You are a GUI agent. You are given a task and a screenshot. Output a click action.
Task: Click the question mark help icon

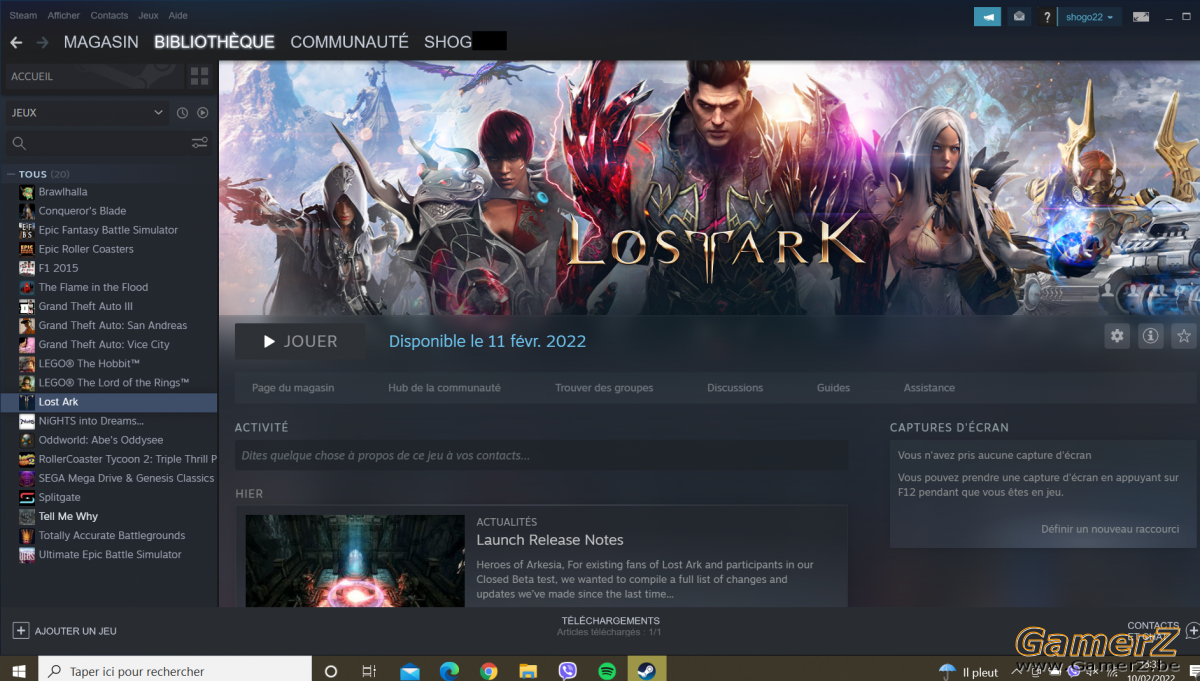[x=1046, y=17]
